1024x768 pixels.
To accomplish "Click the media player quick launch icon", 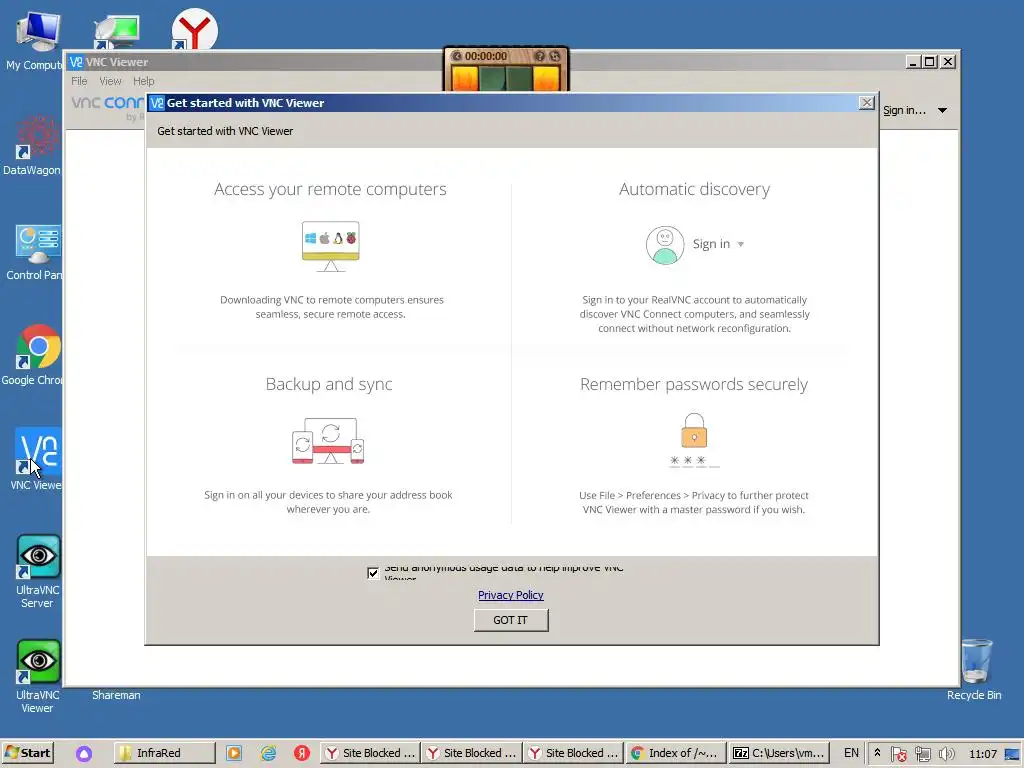I will pyautogui.click(x=234, y=754).
